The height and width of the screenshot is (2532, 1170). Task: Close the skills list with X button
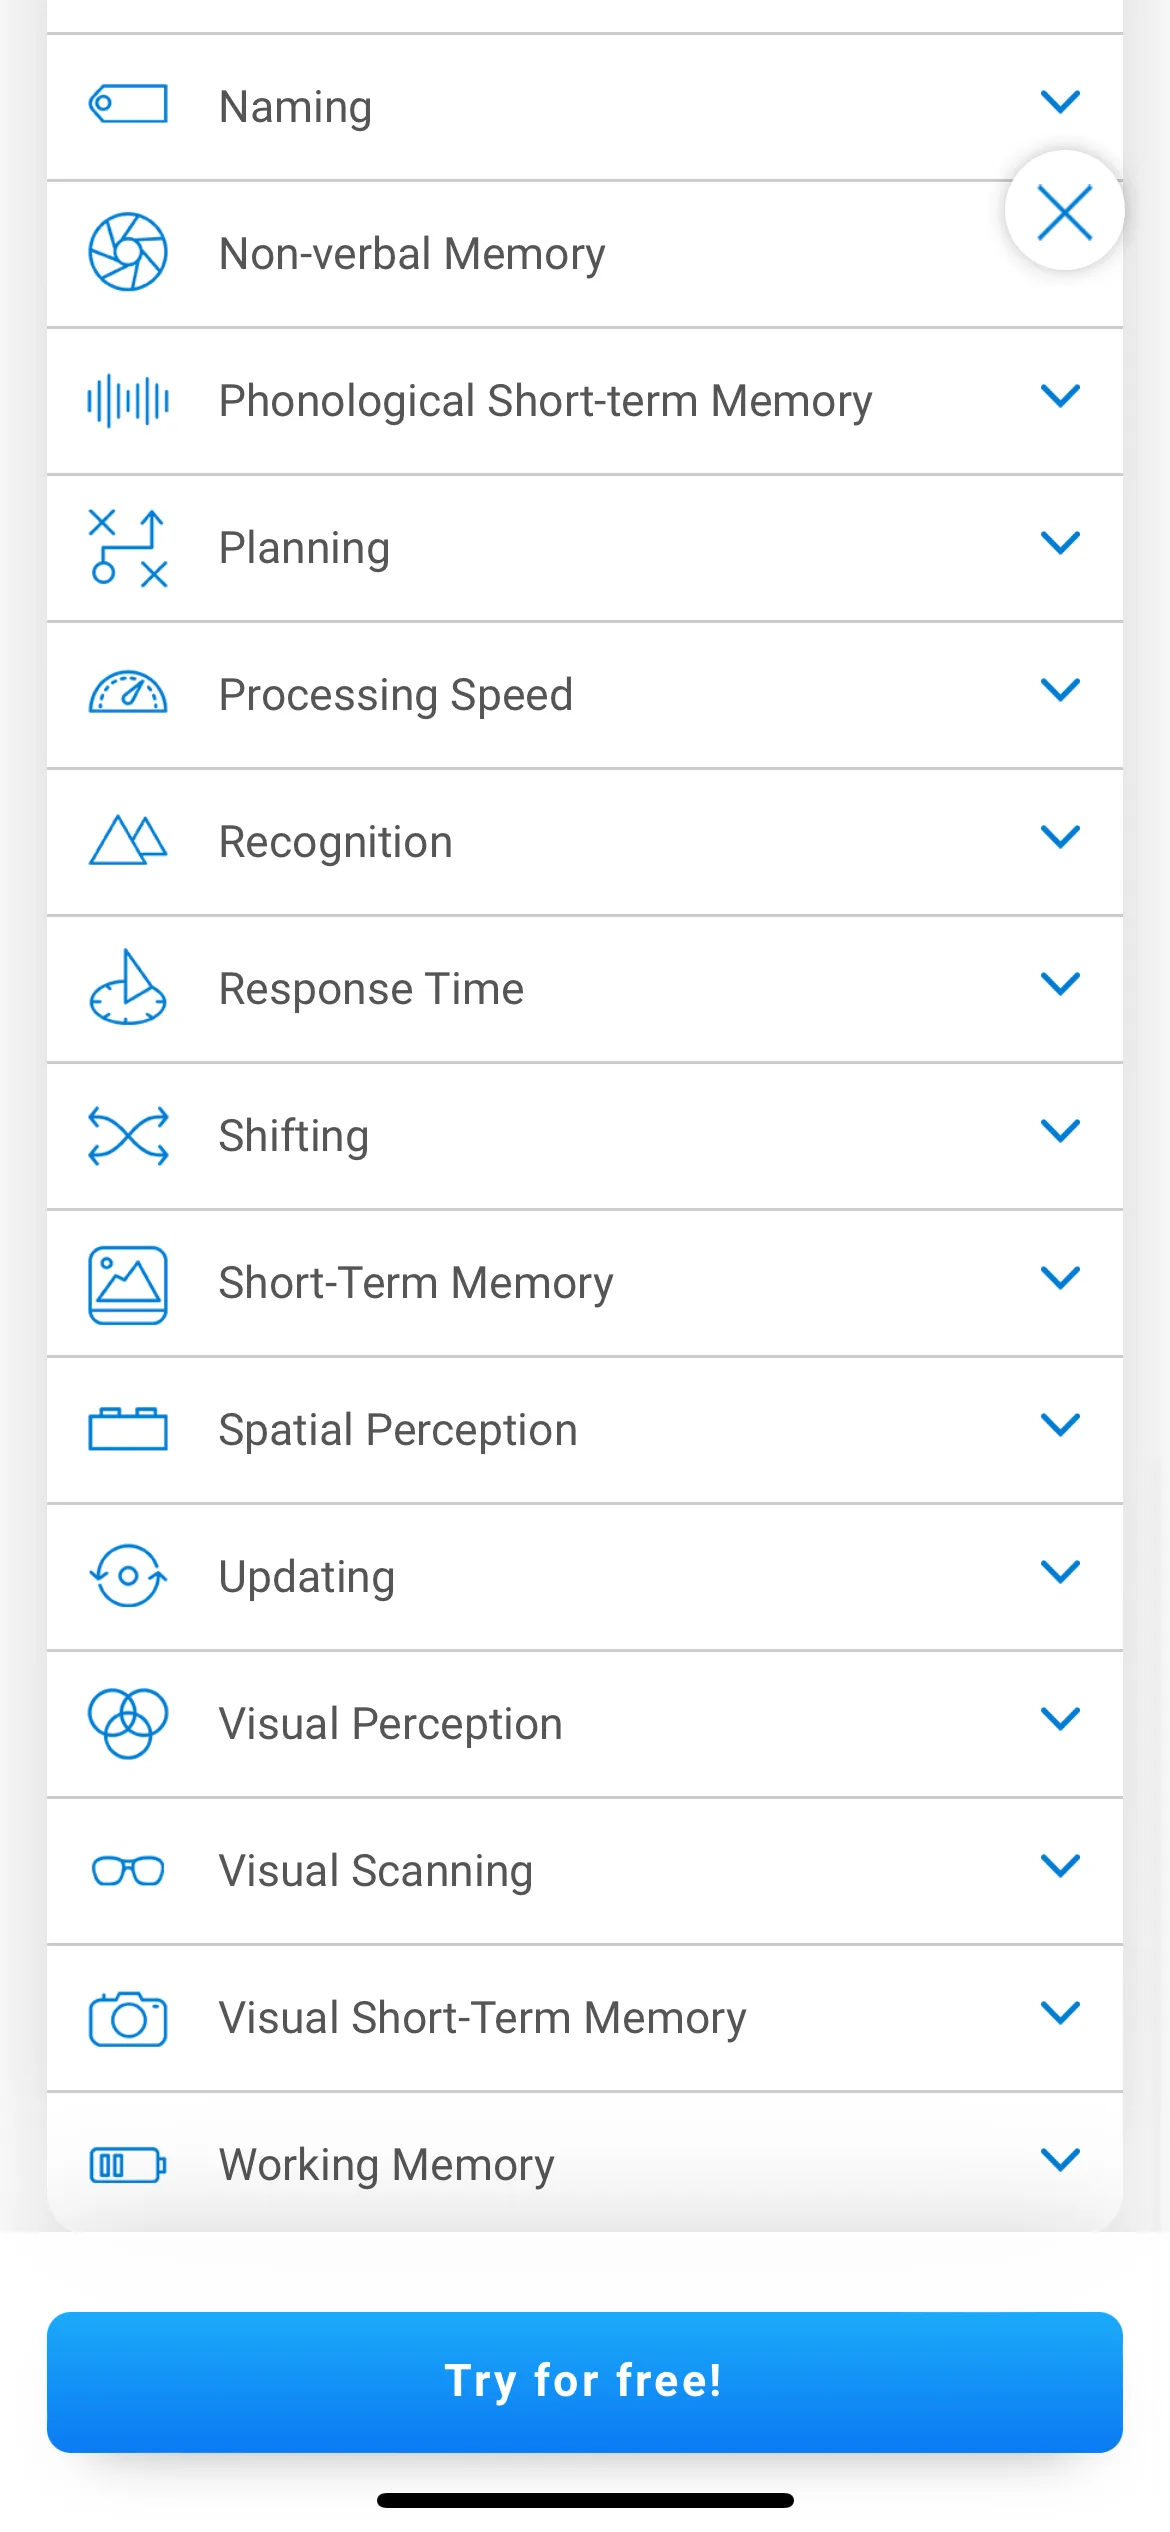point(1065,211)
